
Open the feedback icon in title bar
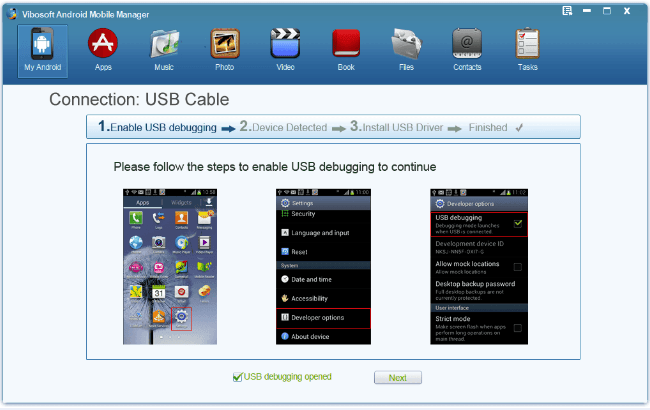click(x=567, y=11)
